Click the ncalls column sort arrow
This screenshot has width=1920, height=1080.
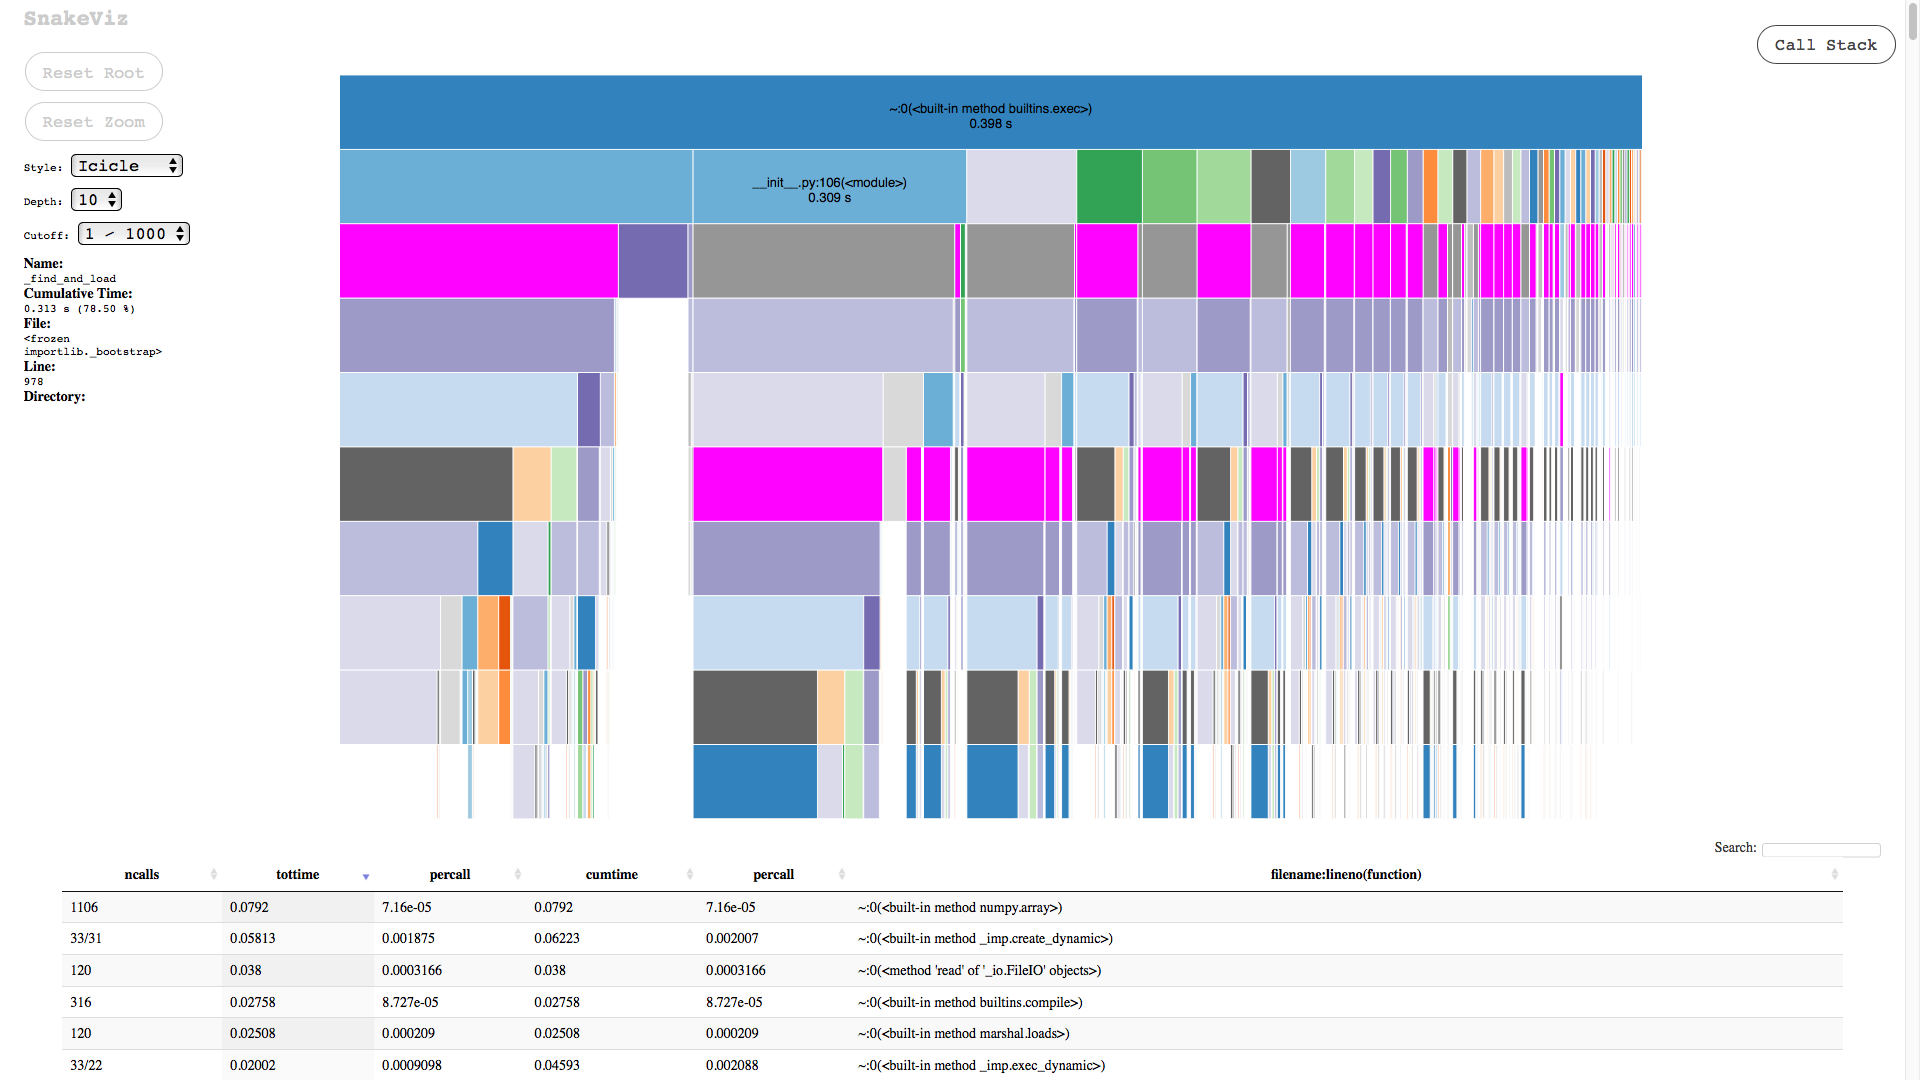[213, 874]
